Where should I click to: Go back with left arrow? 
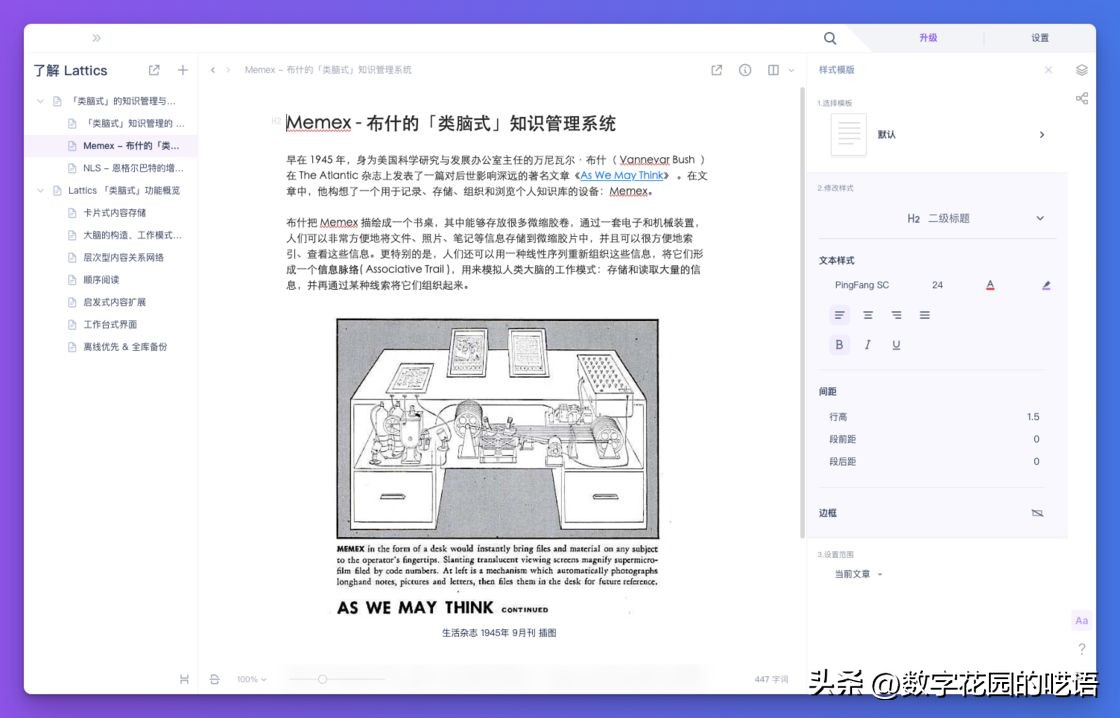(x=213, y=70)
